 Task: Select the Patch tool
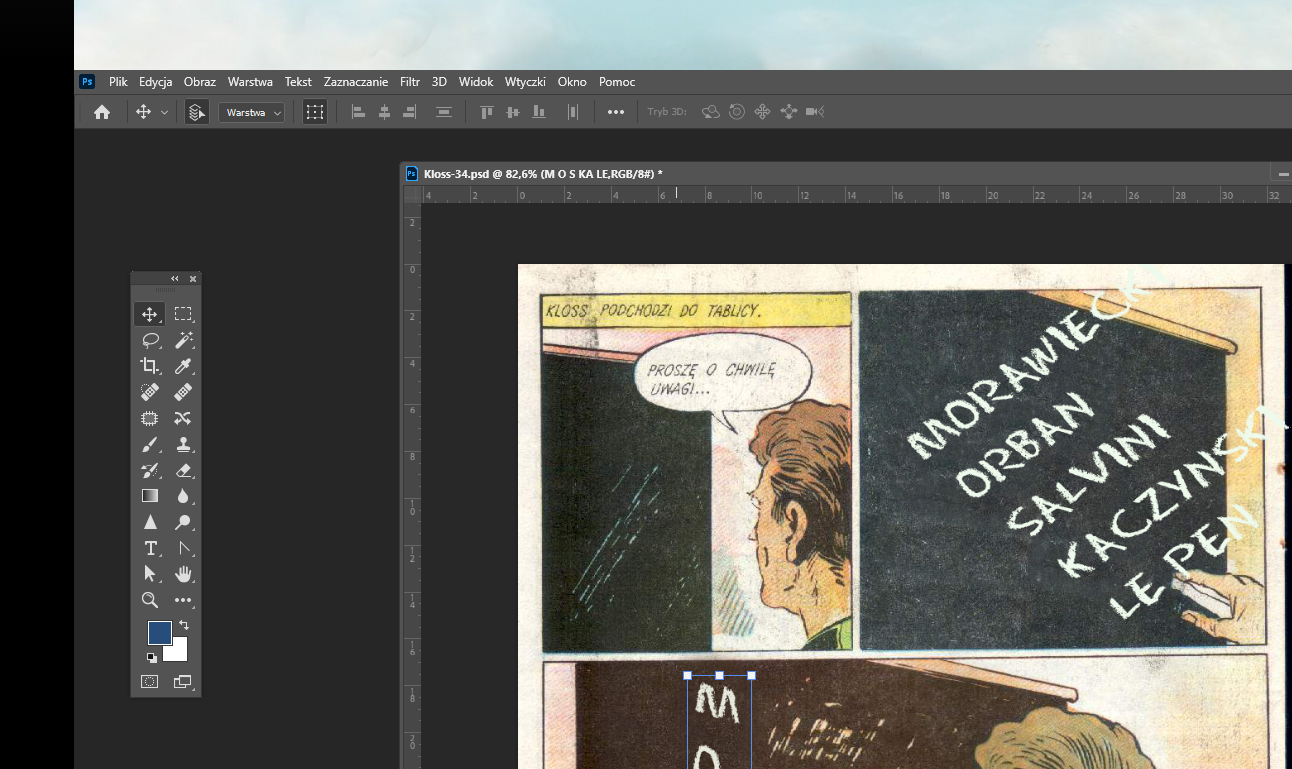pos(150,418)
